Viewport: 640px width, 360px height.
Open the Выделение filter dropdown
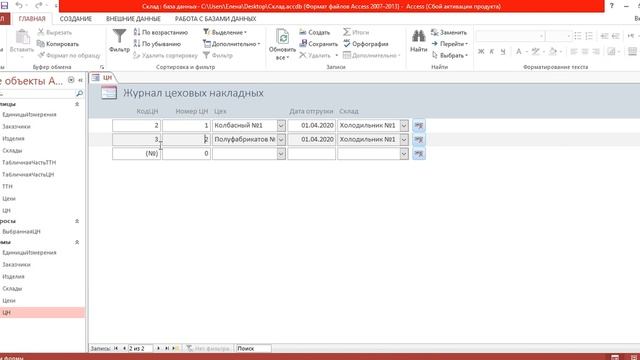tap(225, 32)
